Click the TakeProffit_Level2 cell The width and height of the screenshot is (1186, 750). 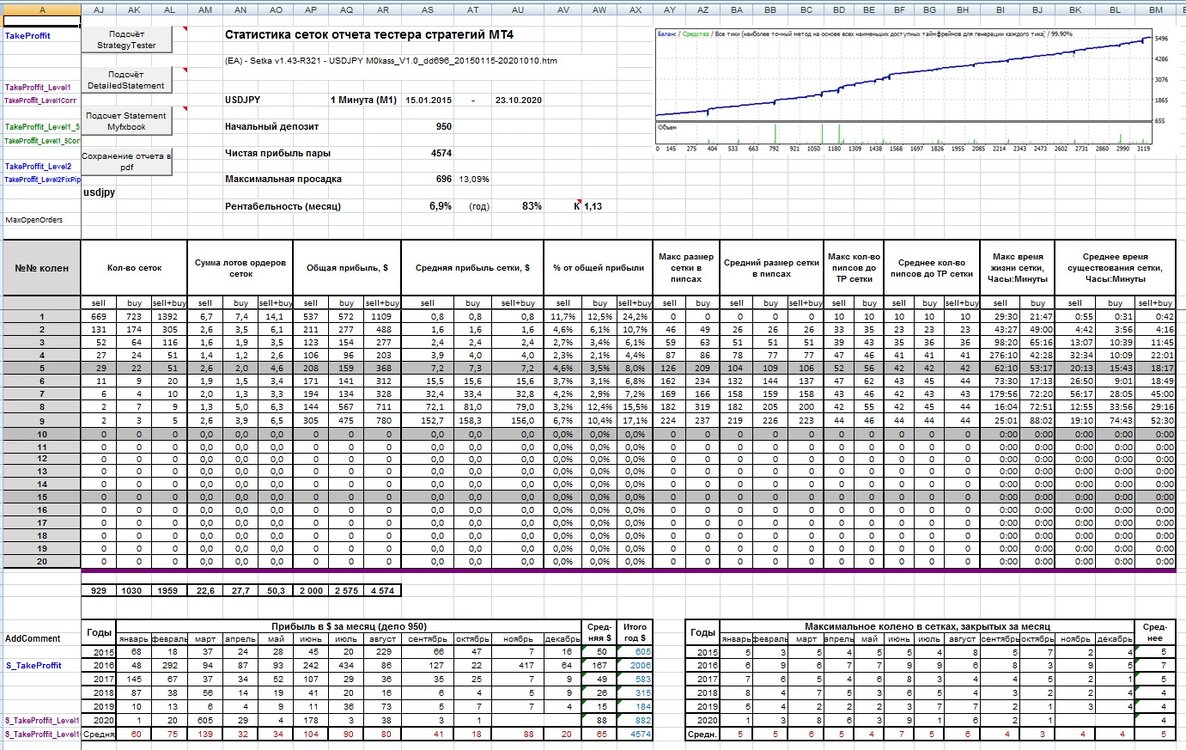(38, 166)
